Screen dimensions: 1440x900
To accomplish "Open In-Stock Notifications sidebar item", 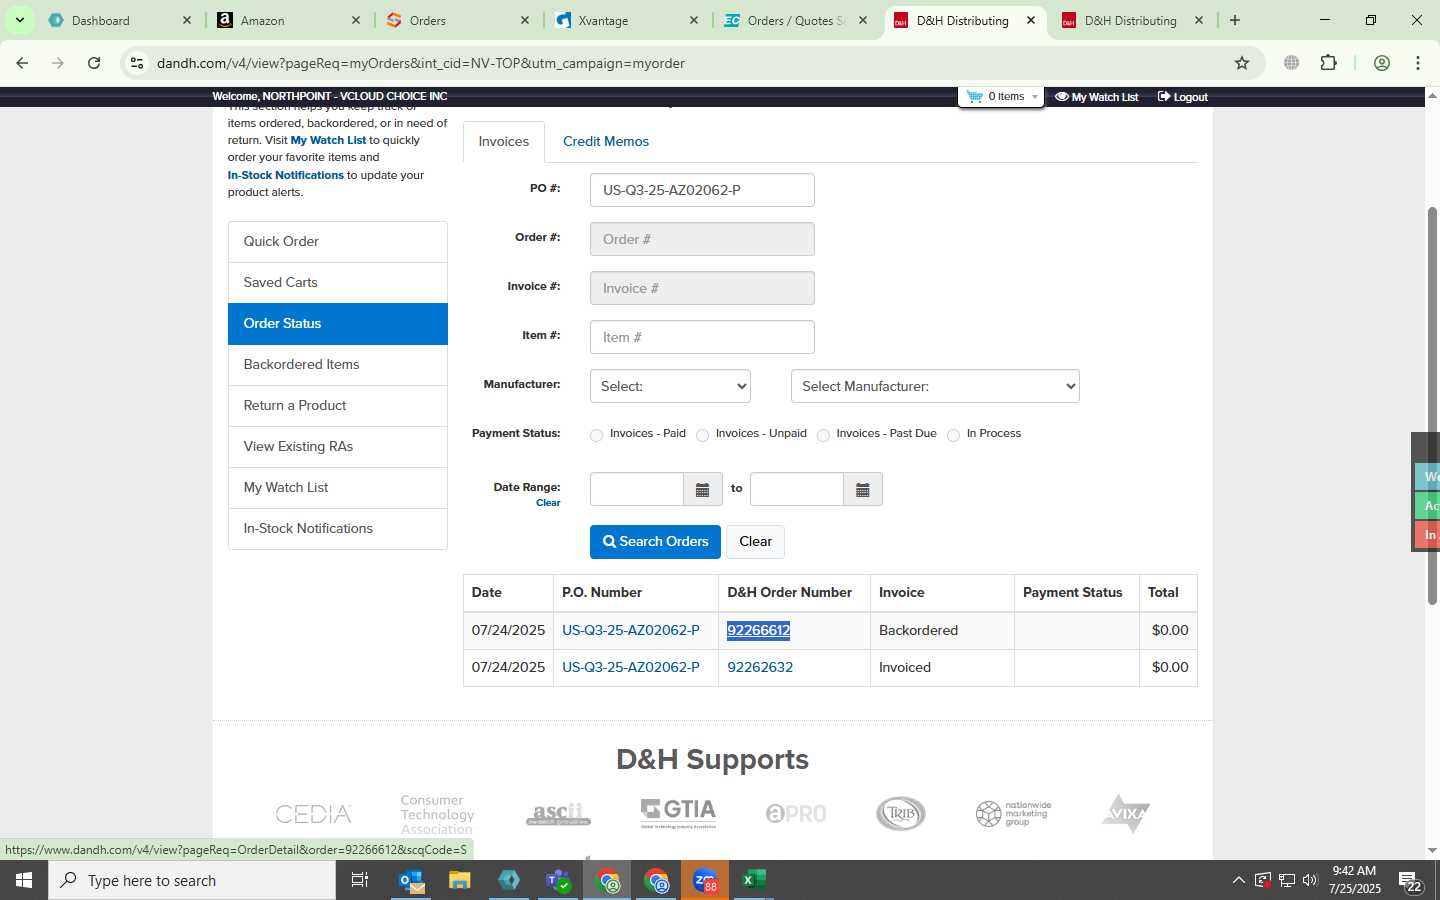I will [x=338, y=529].
